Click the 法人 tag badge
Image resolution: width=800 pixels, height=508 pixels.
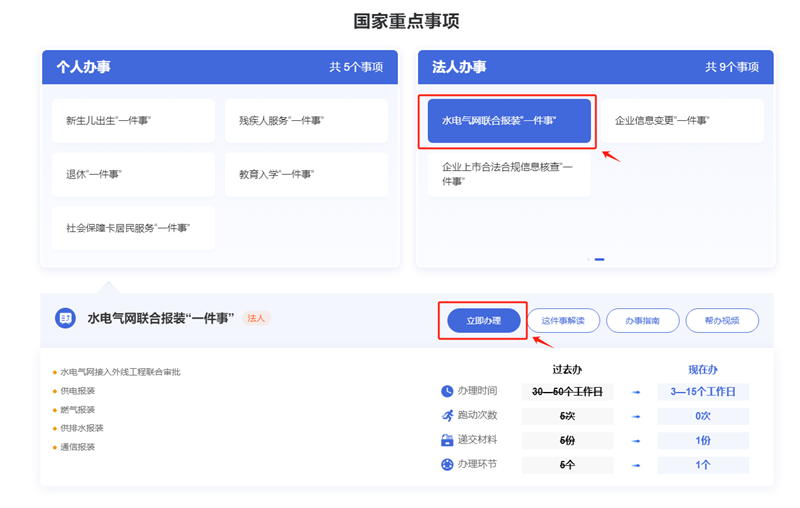pyautogui.click(x=256, y=318)
